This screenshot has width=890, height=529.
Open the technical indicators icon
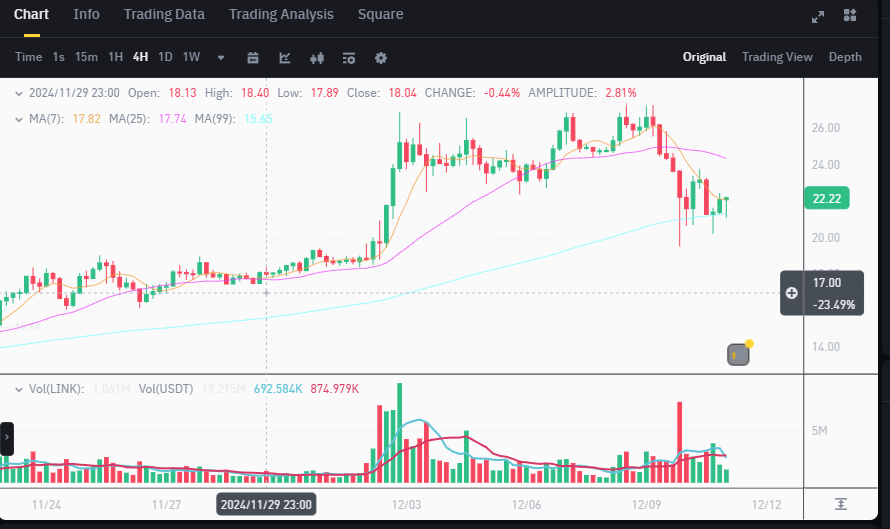pos(349,57)
